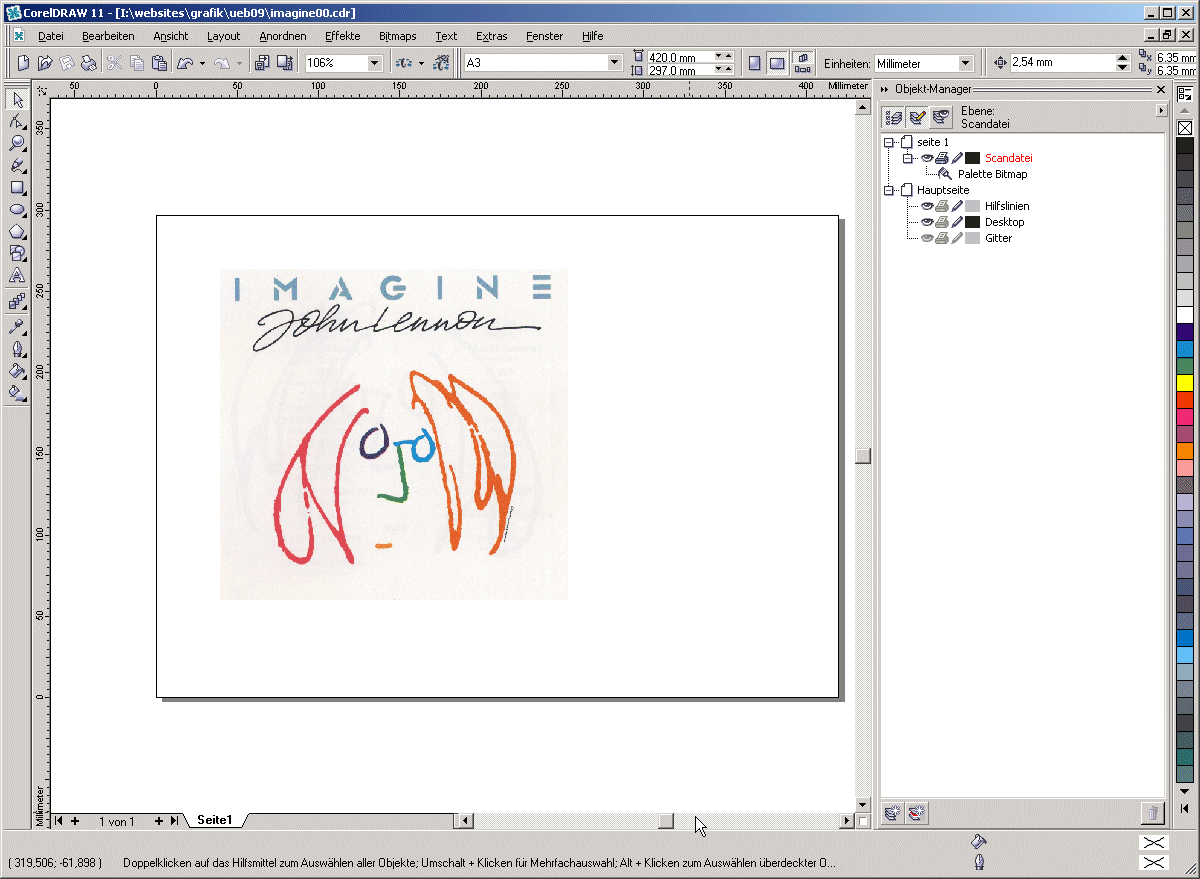This screenshot has width=1200, height=879.
Task: Click the Open file icon
Action: (45, 63)
